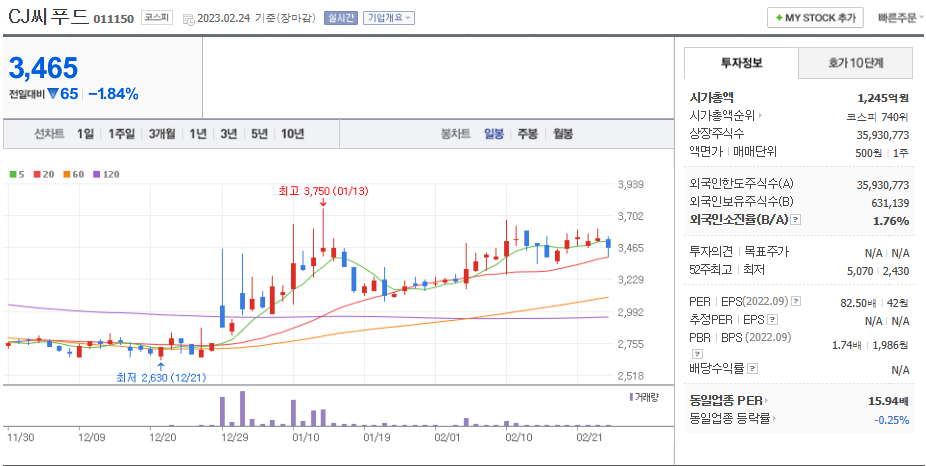Click the 1,245억원 market cap value

[883, 98]
